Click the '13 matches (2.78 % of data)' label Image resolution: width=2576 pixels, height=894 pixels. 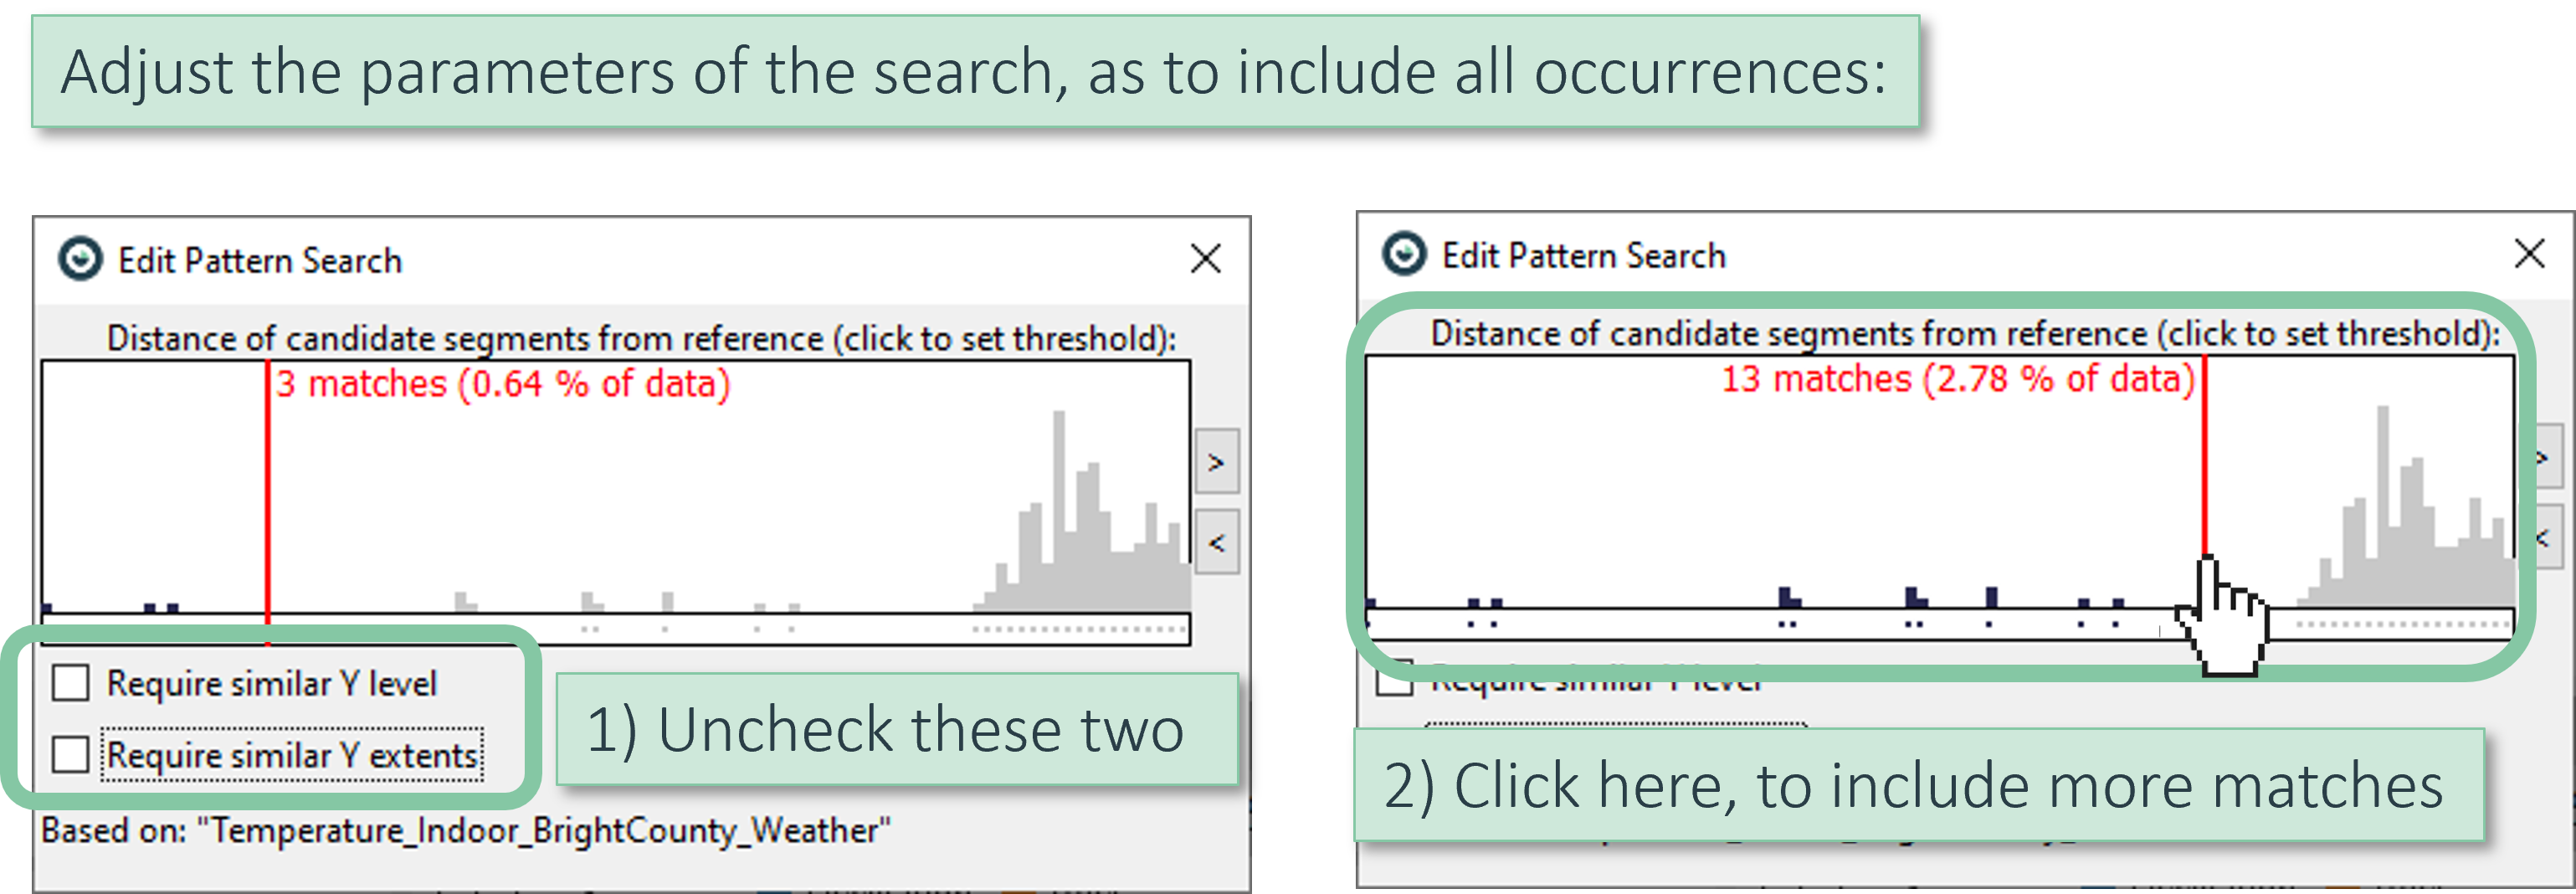tap(1956, 380)
